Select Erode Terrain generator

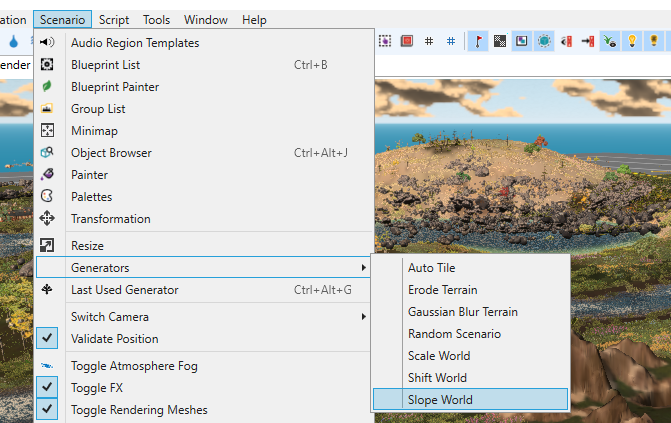470,289
